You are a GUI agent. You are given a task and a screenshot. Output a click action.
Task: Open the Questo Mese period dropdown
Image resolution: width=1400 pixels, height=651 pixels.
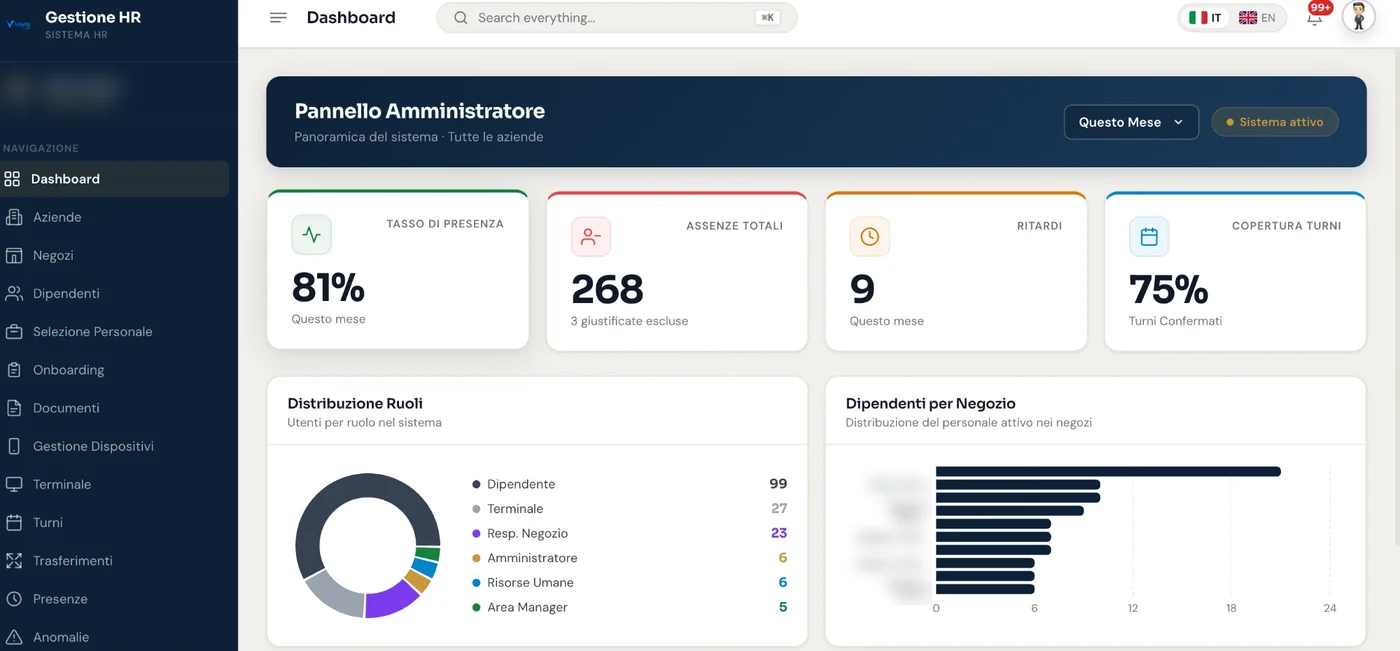1131,122
